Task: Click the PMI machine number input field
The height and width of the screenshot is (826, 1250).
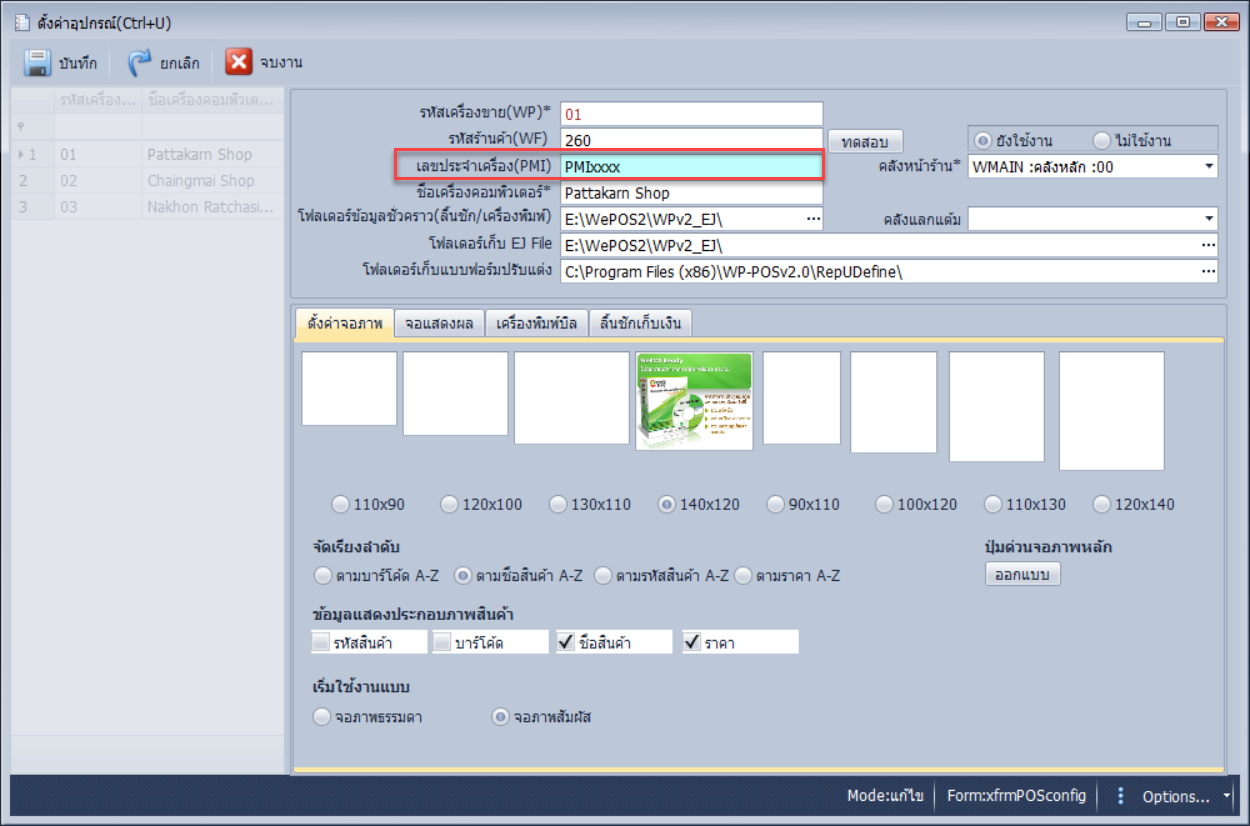Action: [x=690, y=167]
